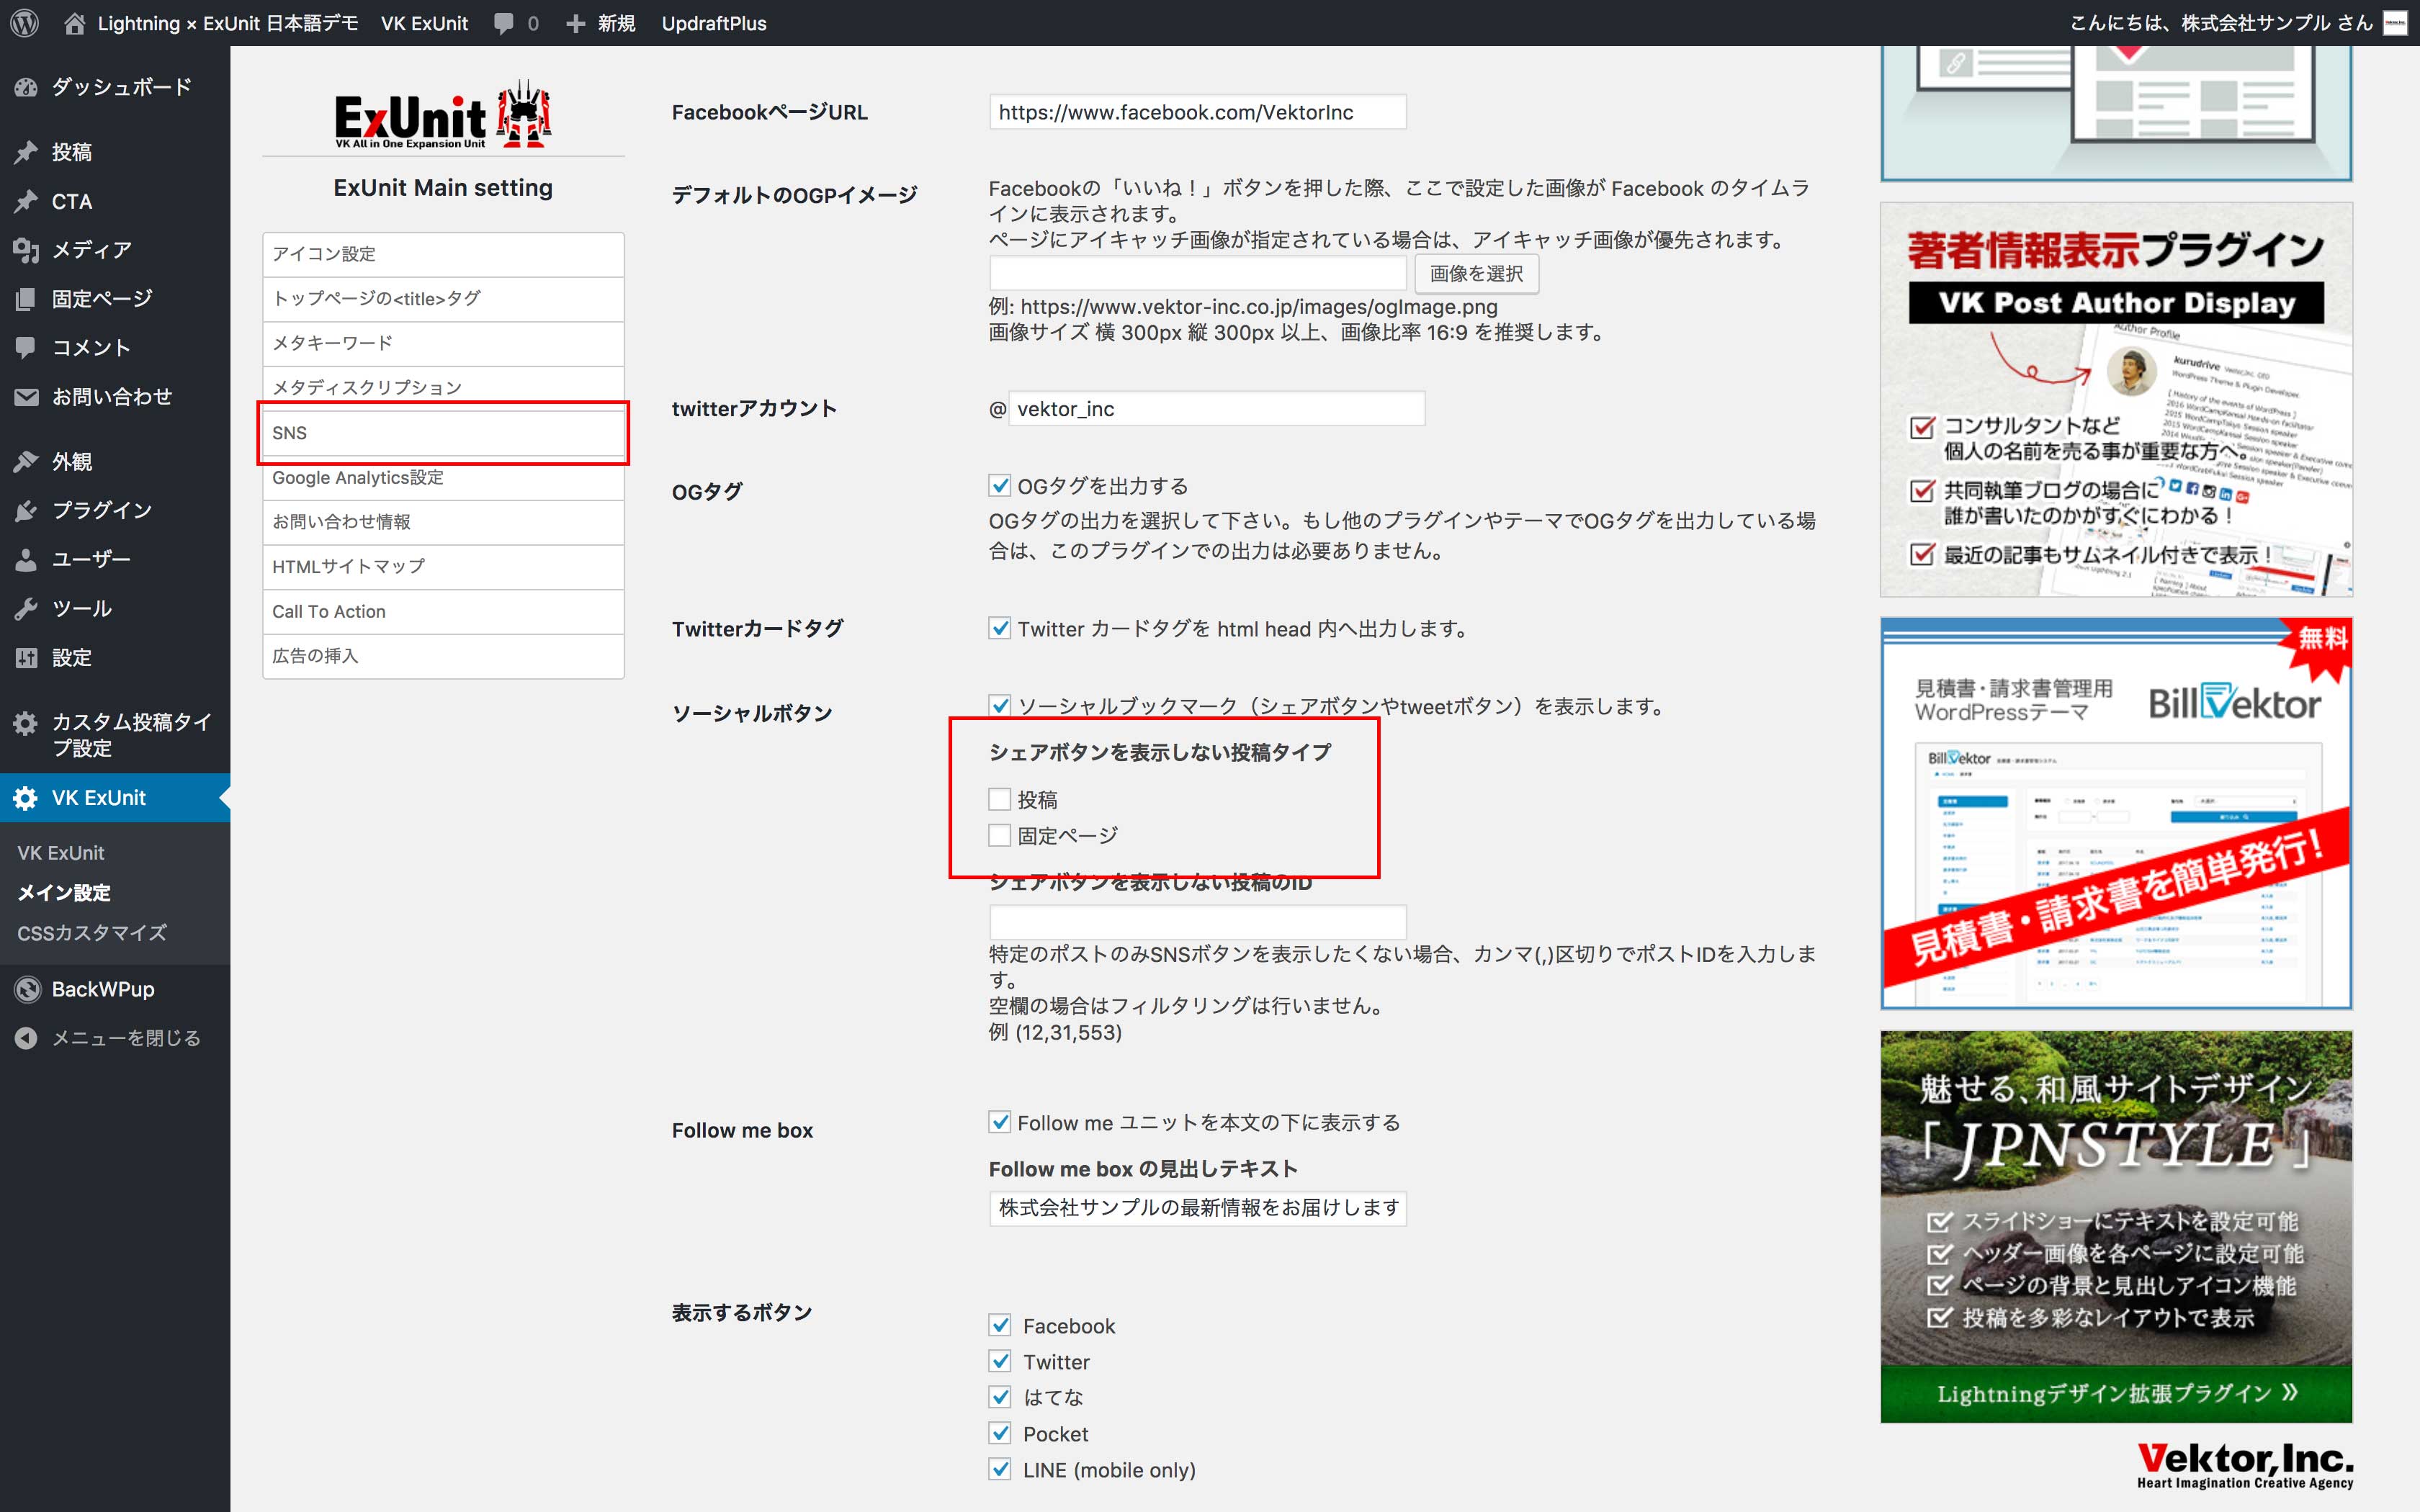Click the コメント speech bubble icon

[26, 348]
